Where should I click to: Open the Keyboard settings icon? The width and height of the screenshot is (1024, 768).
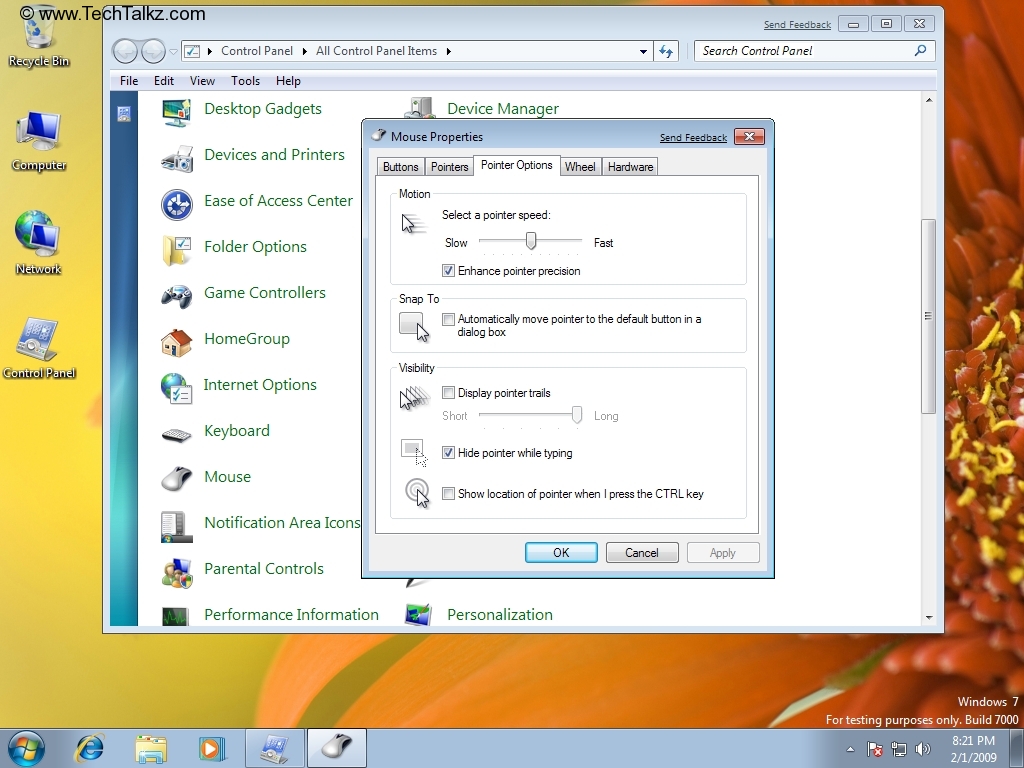[x=237, y=431]
